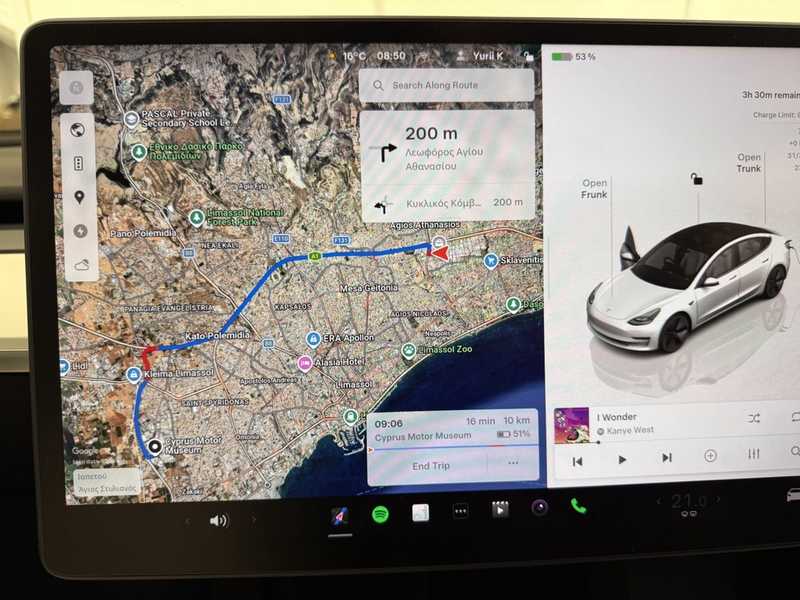This screenshot has height=600, width=800.
Task: Open the 200 m turn instruction card
Action: click(x=447, y=148)
